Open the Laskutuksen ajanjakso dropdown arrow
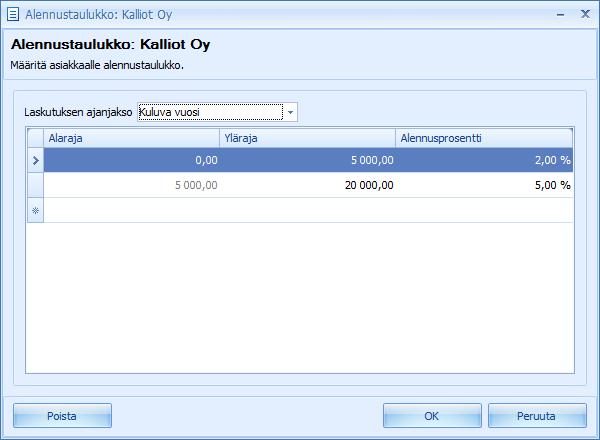Viewport: 600px width, 440px height. point(290,112)
